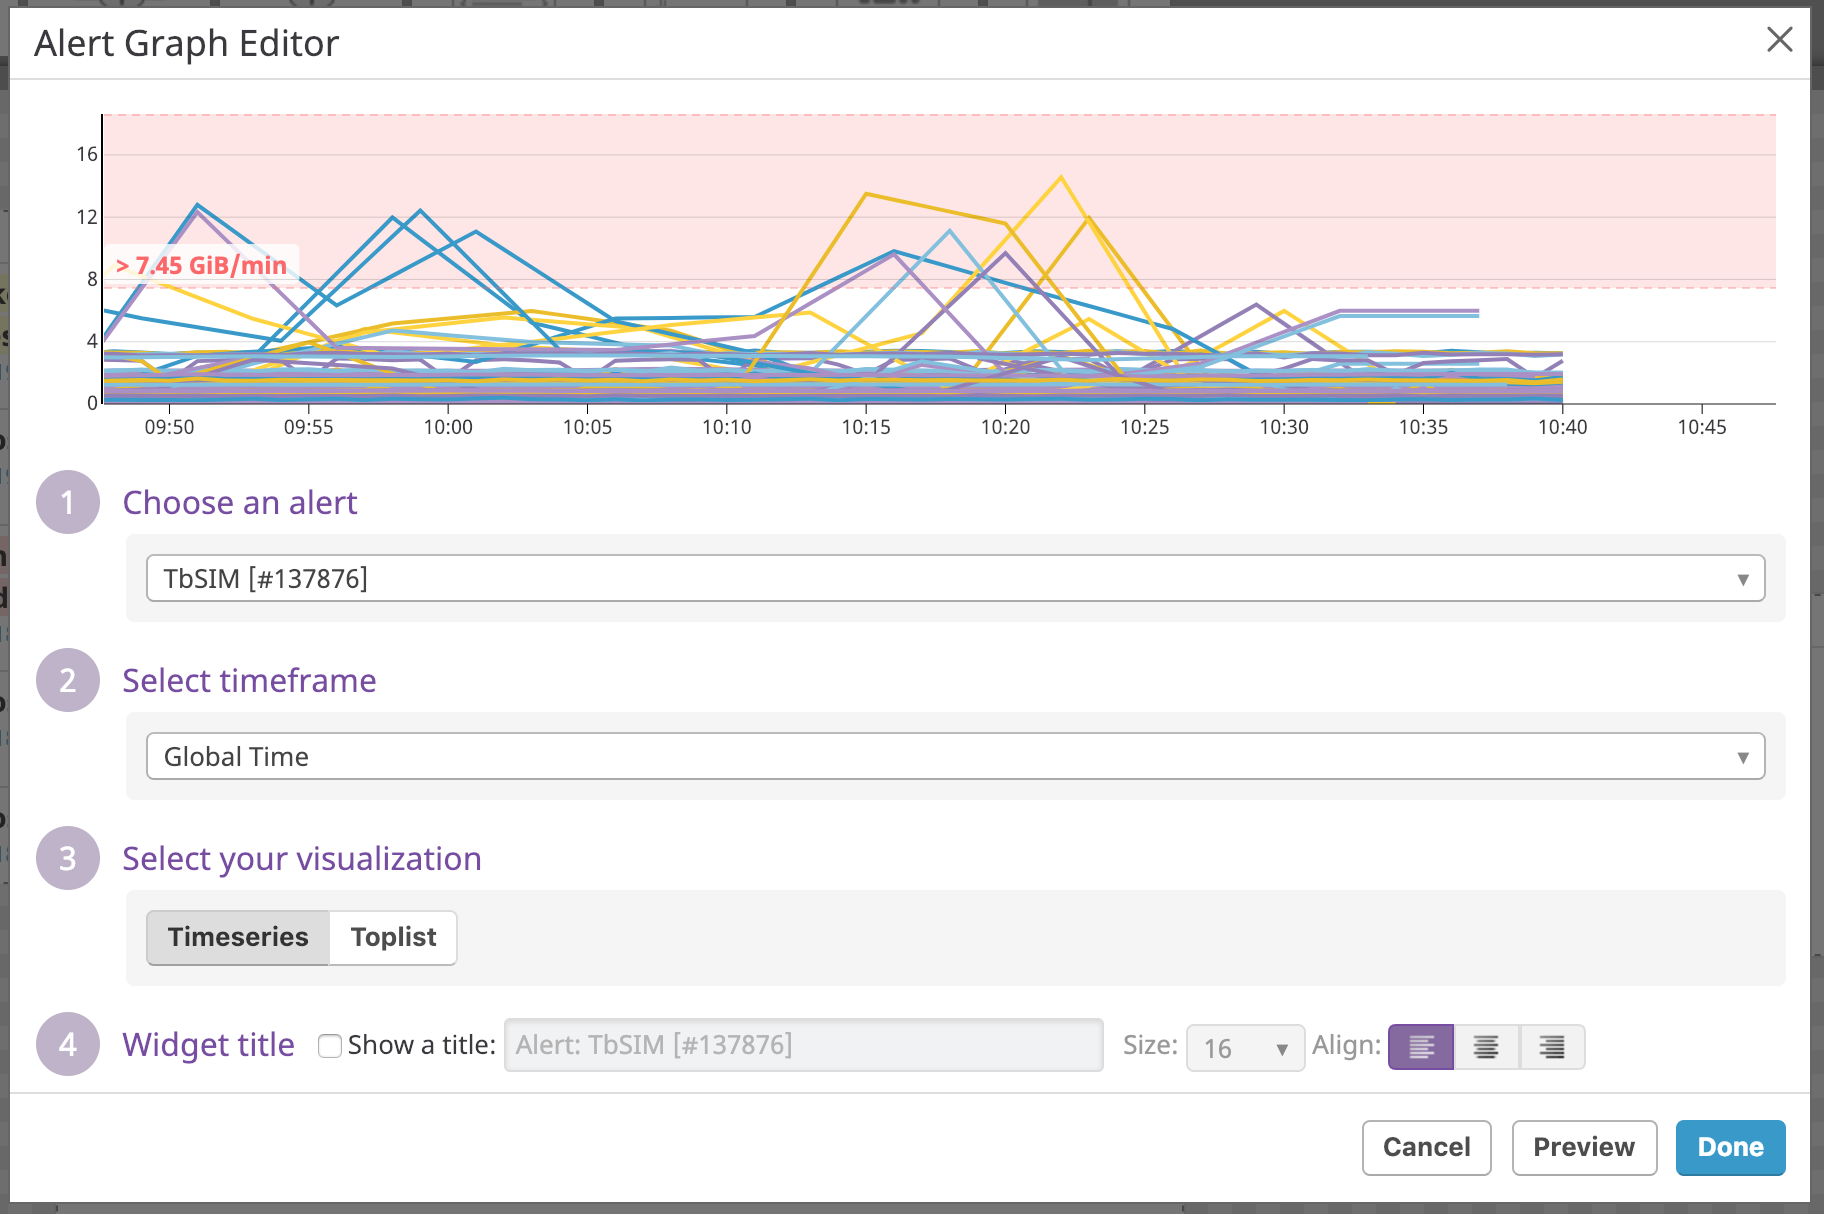
Task: Close the Alert Graph Editor with the X
Action: coord(1780,40)
